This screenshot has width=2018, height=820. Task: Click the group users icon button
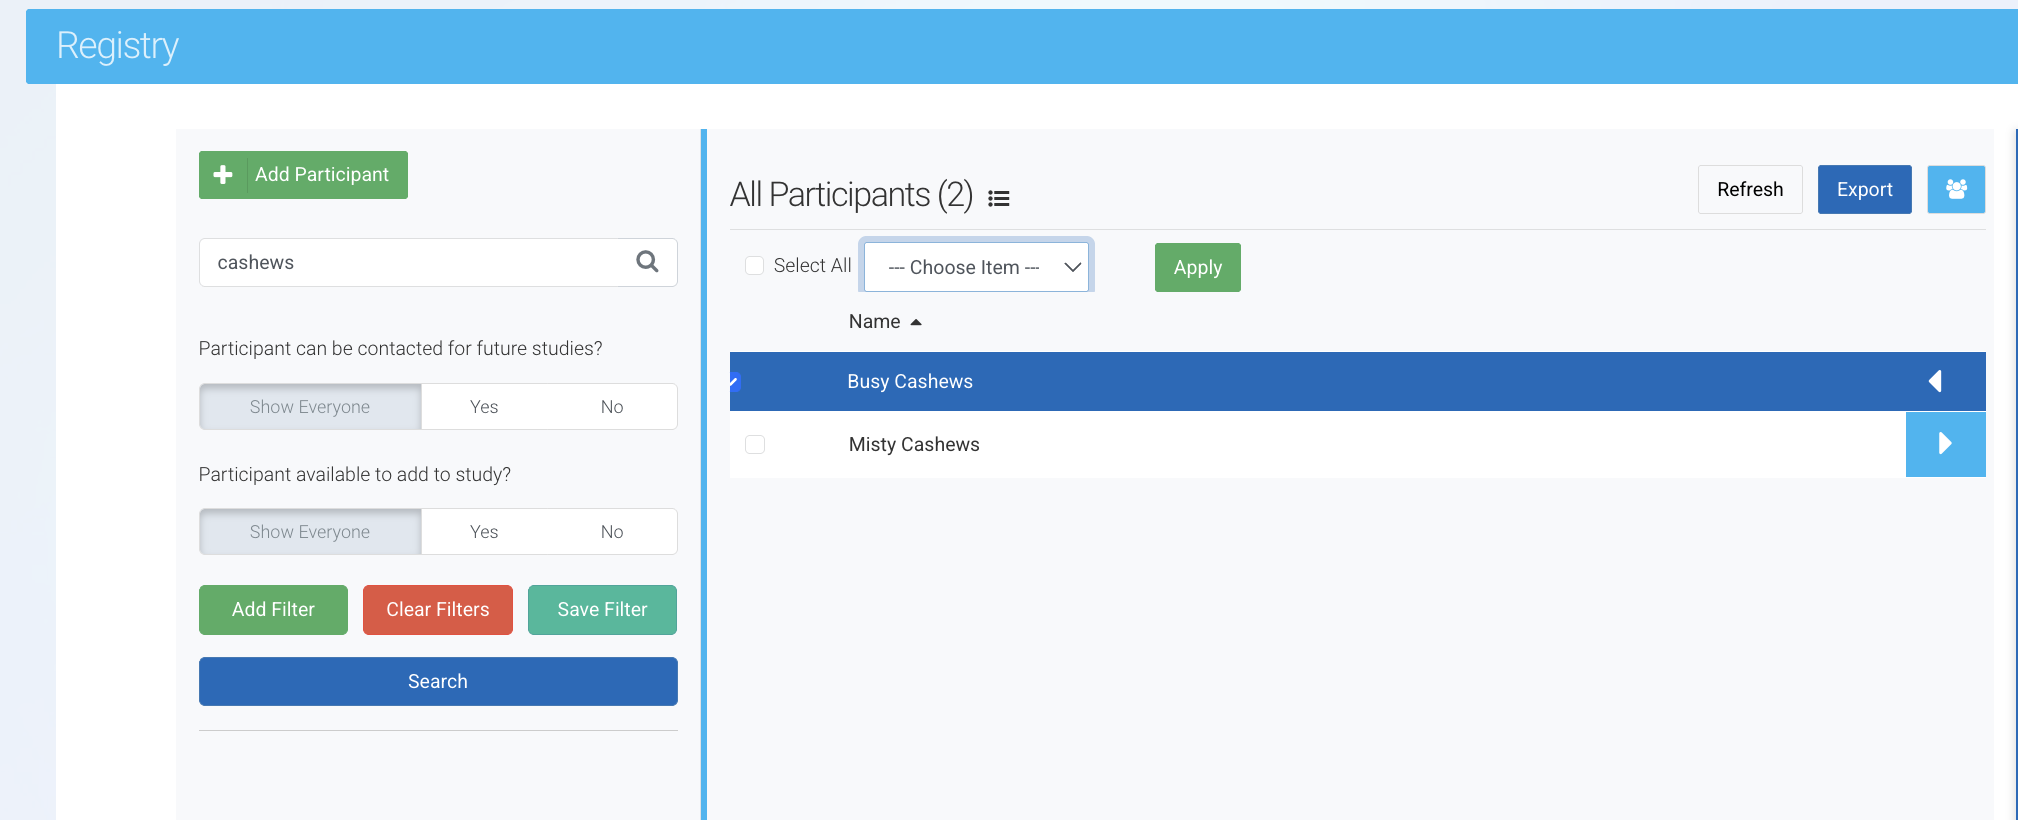pyautogui.click(x=1956, y=189)
